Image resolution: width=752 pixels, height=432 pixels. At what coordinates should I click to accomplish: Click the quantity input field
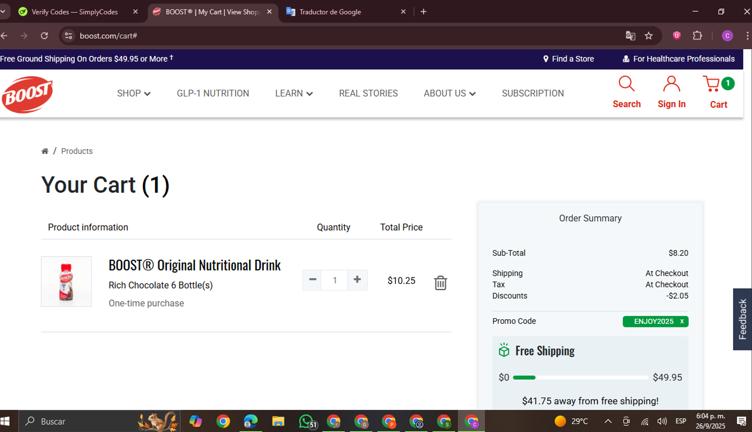[x=335, y=280]
